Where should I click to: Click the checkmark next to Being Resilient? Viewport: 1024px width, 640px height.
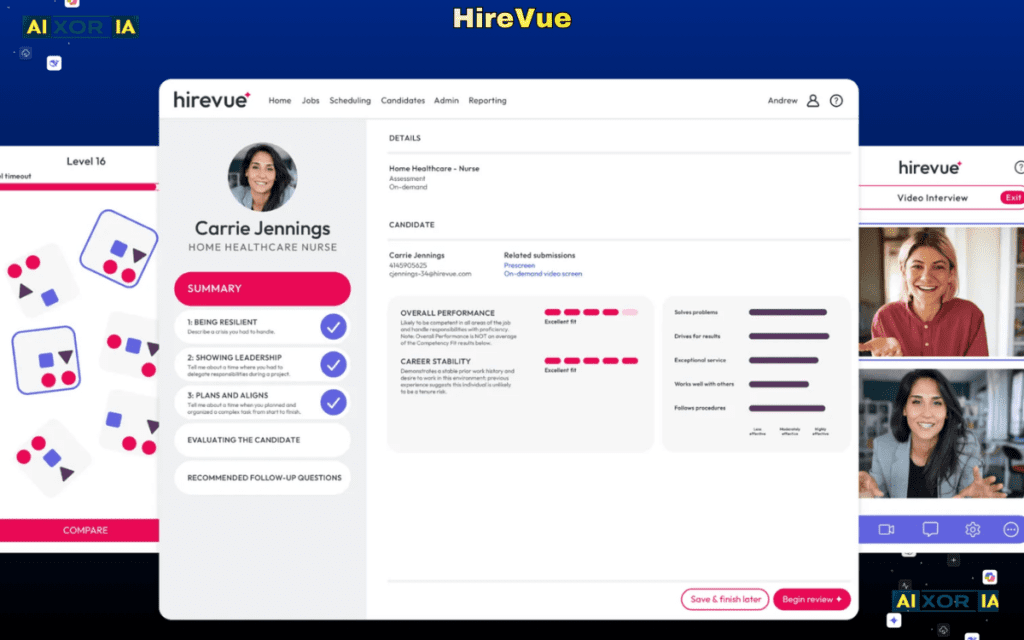click(332, 327)
